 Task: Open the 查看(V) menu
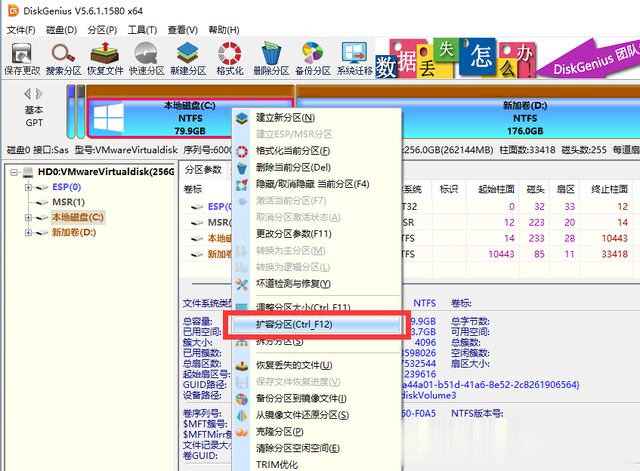pos(182,30)
